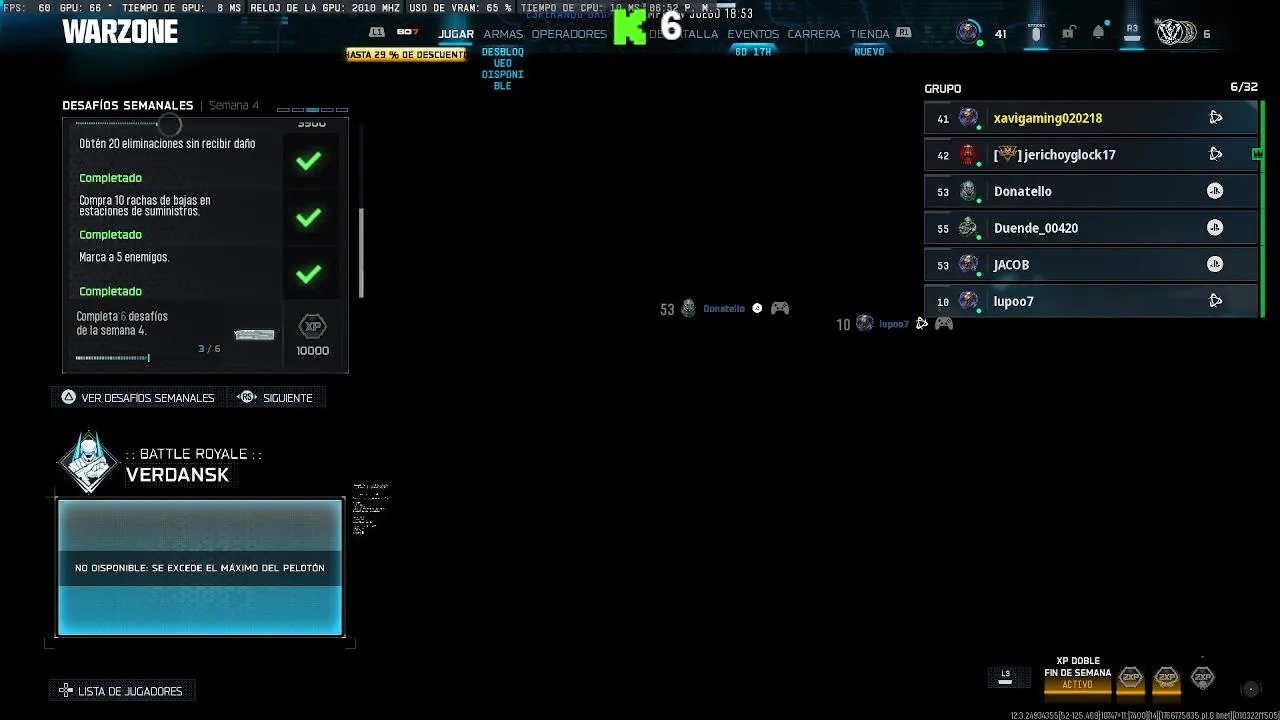Select xavigaming020218 in the group list
This screenshot has width=1280, height=720.
click(x=1090, y=118)
